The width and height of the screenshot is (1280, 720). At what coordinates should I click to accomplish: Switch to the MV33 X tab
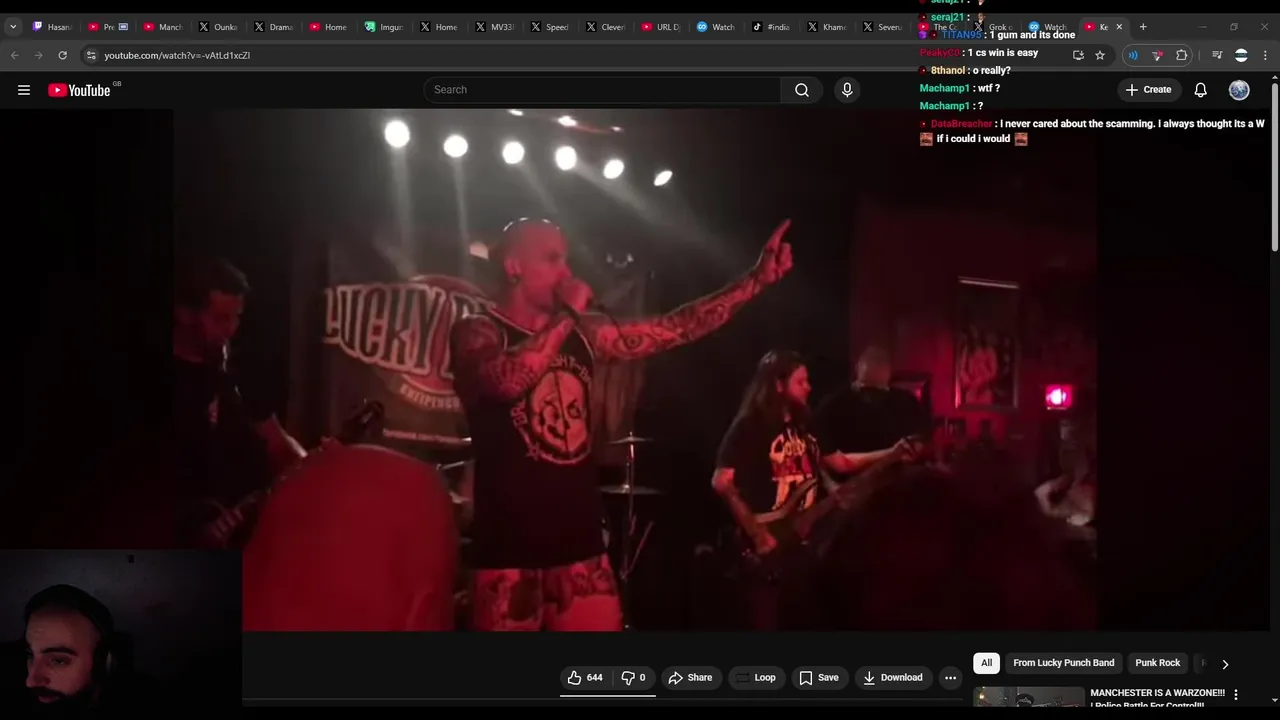[495, 27]
